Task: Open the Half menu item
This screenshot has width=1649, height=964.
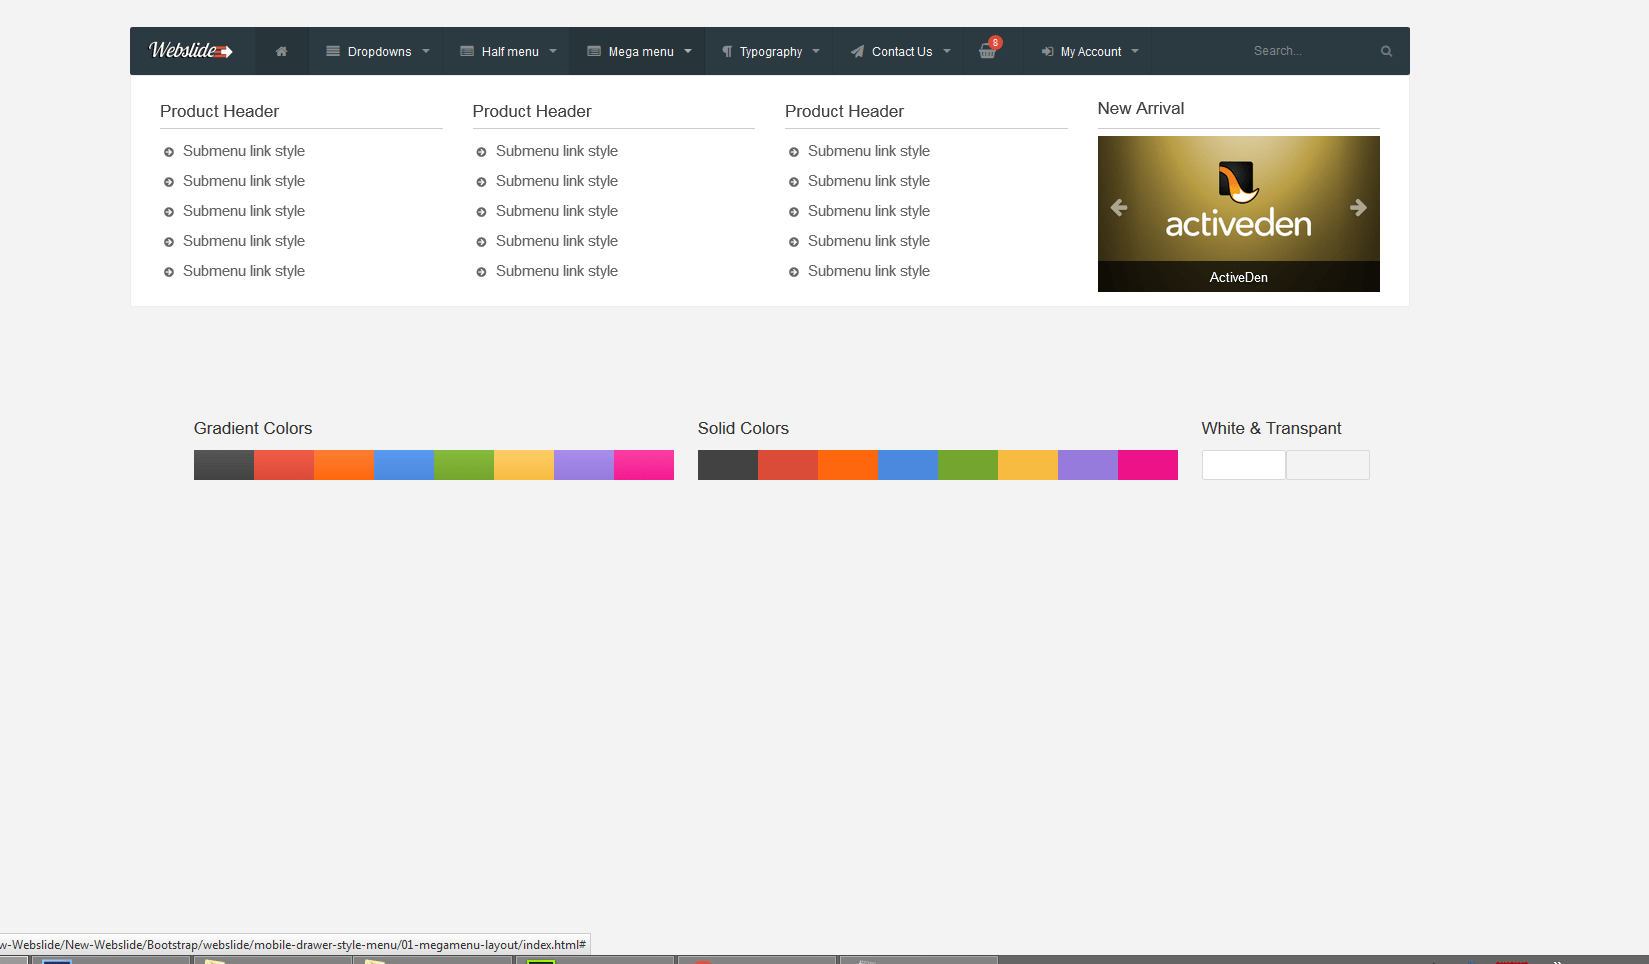Action: pyautogui.click(x=507, y=51)
